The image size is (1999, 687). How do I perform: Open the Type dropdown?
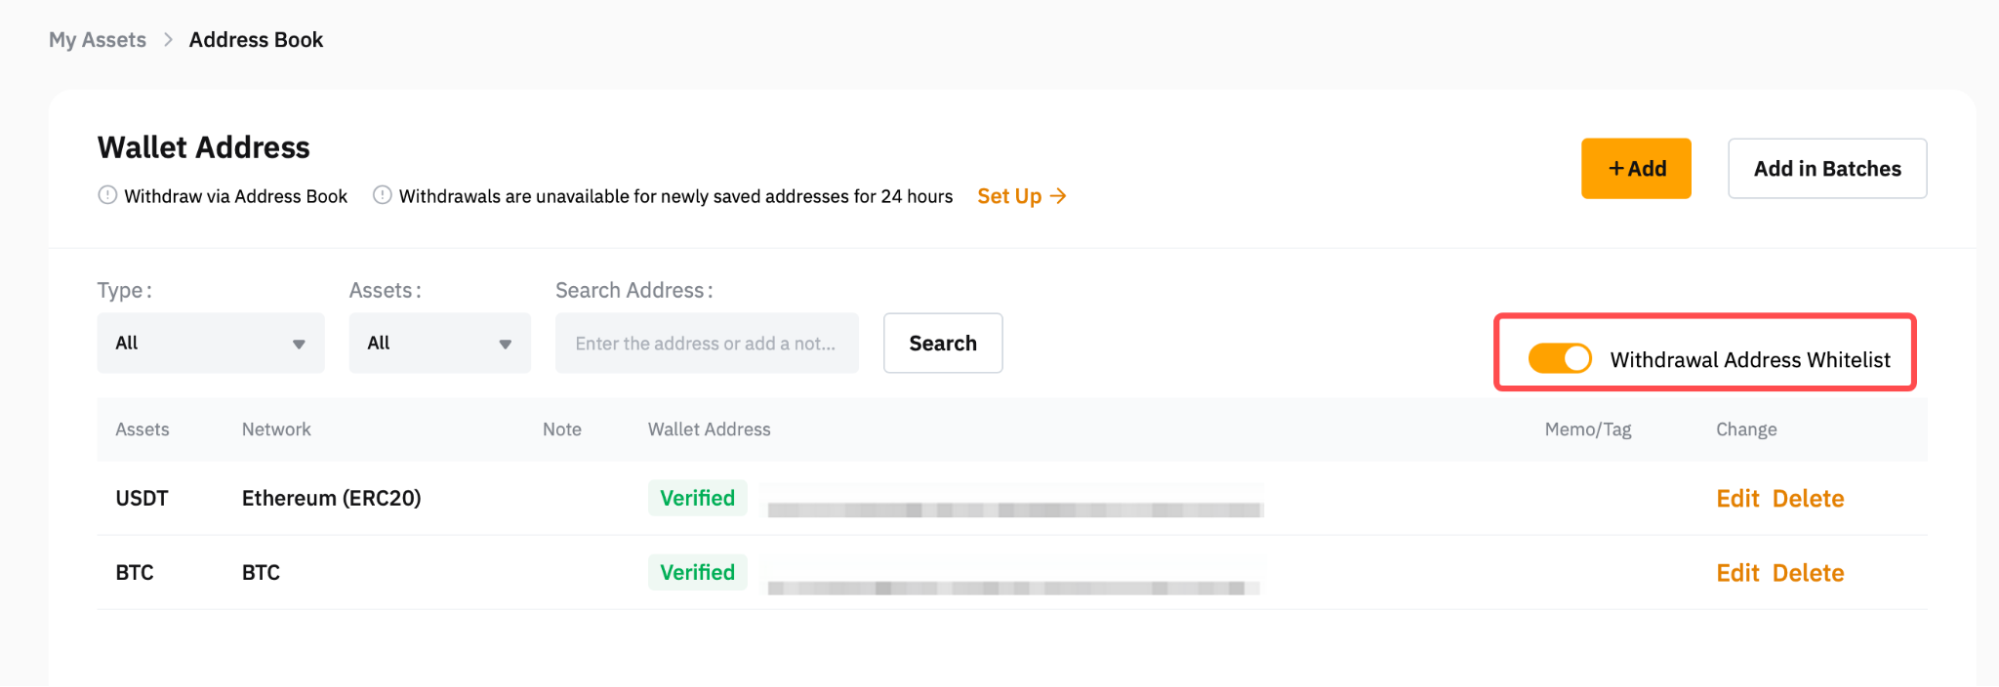(x=210, y=343)
